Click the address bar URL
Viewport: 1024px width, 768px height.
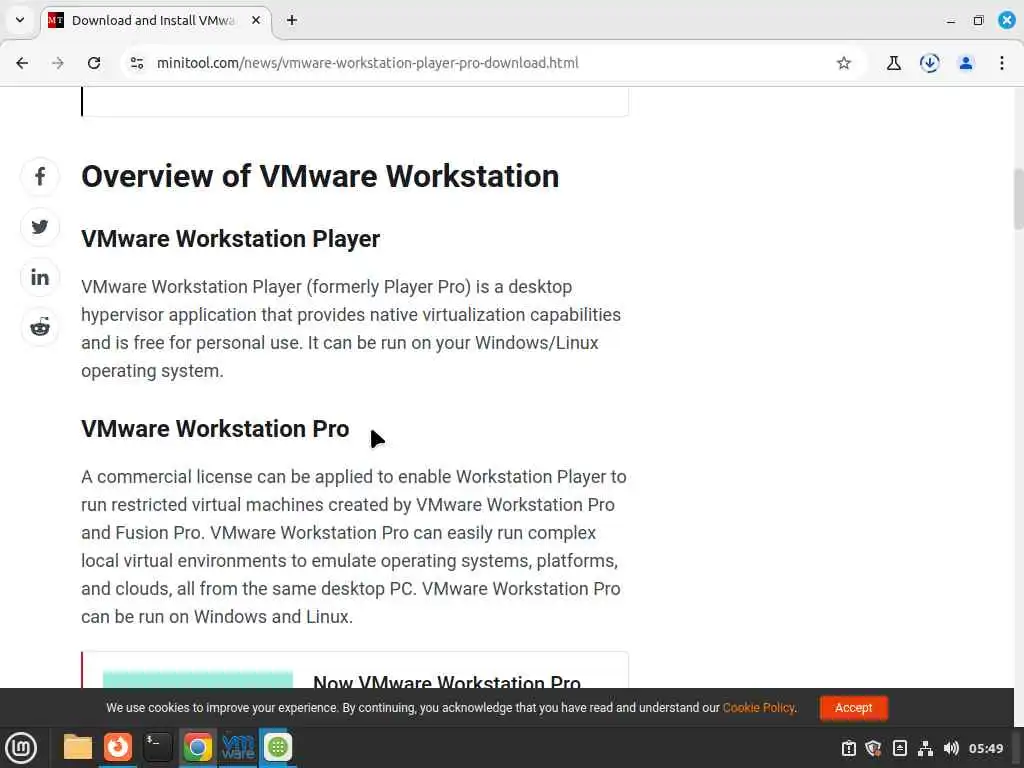point(368,63)
